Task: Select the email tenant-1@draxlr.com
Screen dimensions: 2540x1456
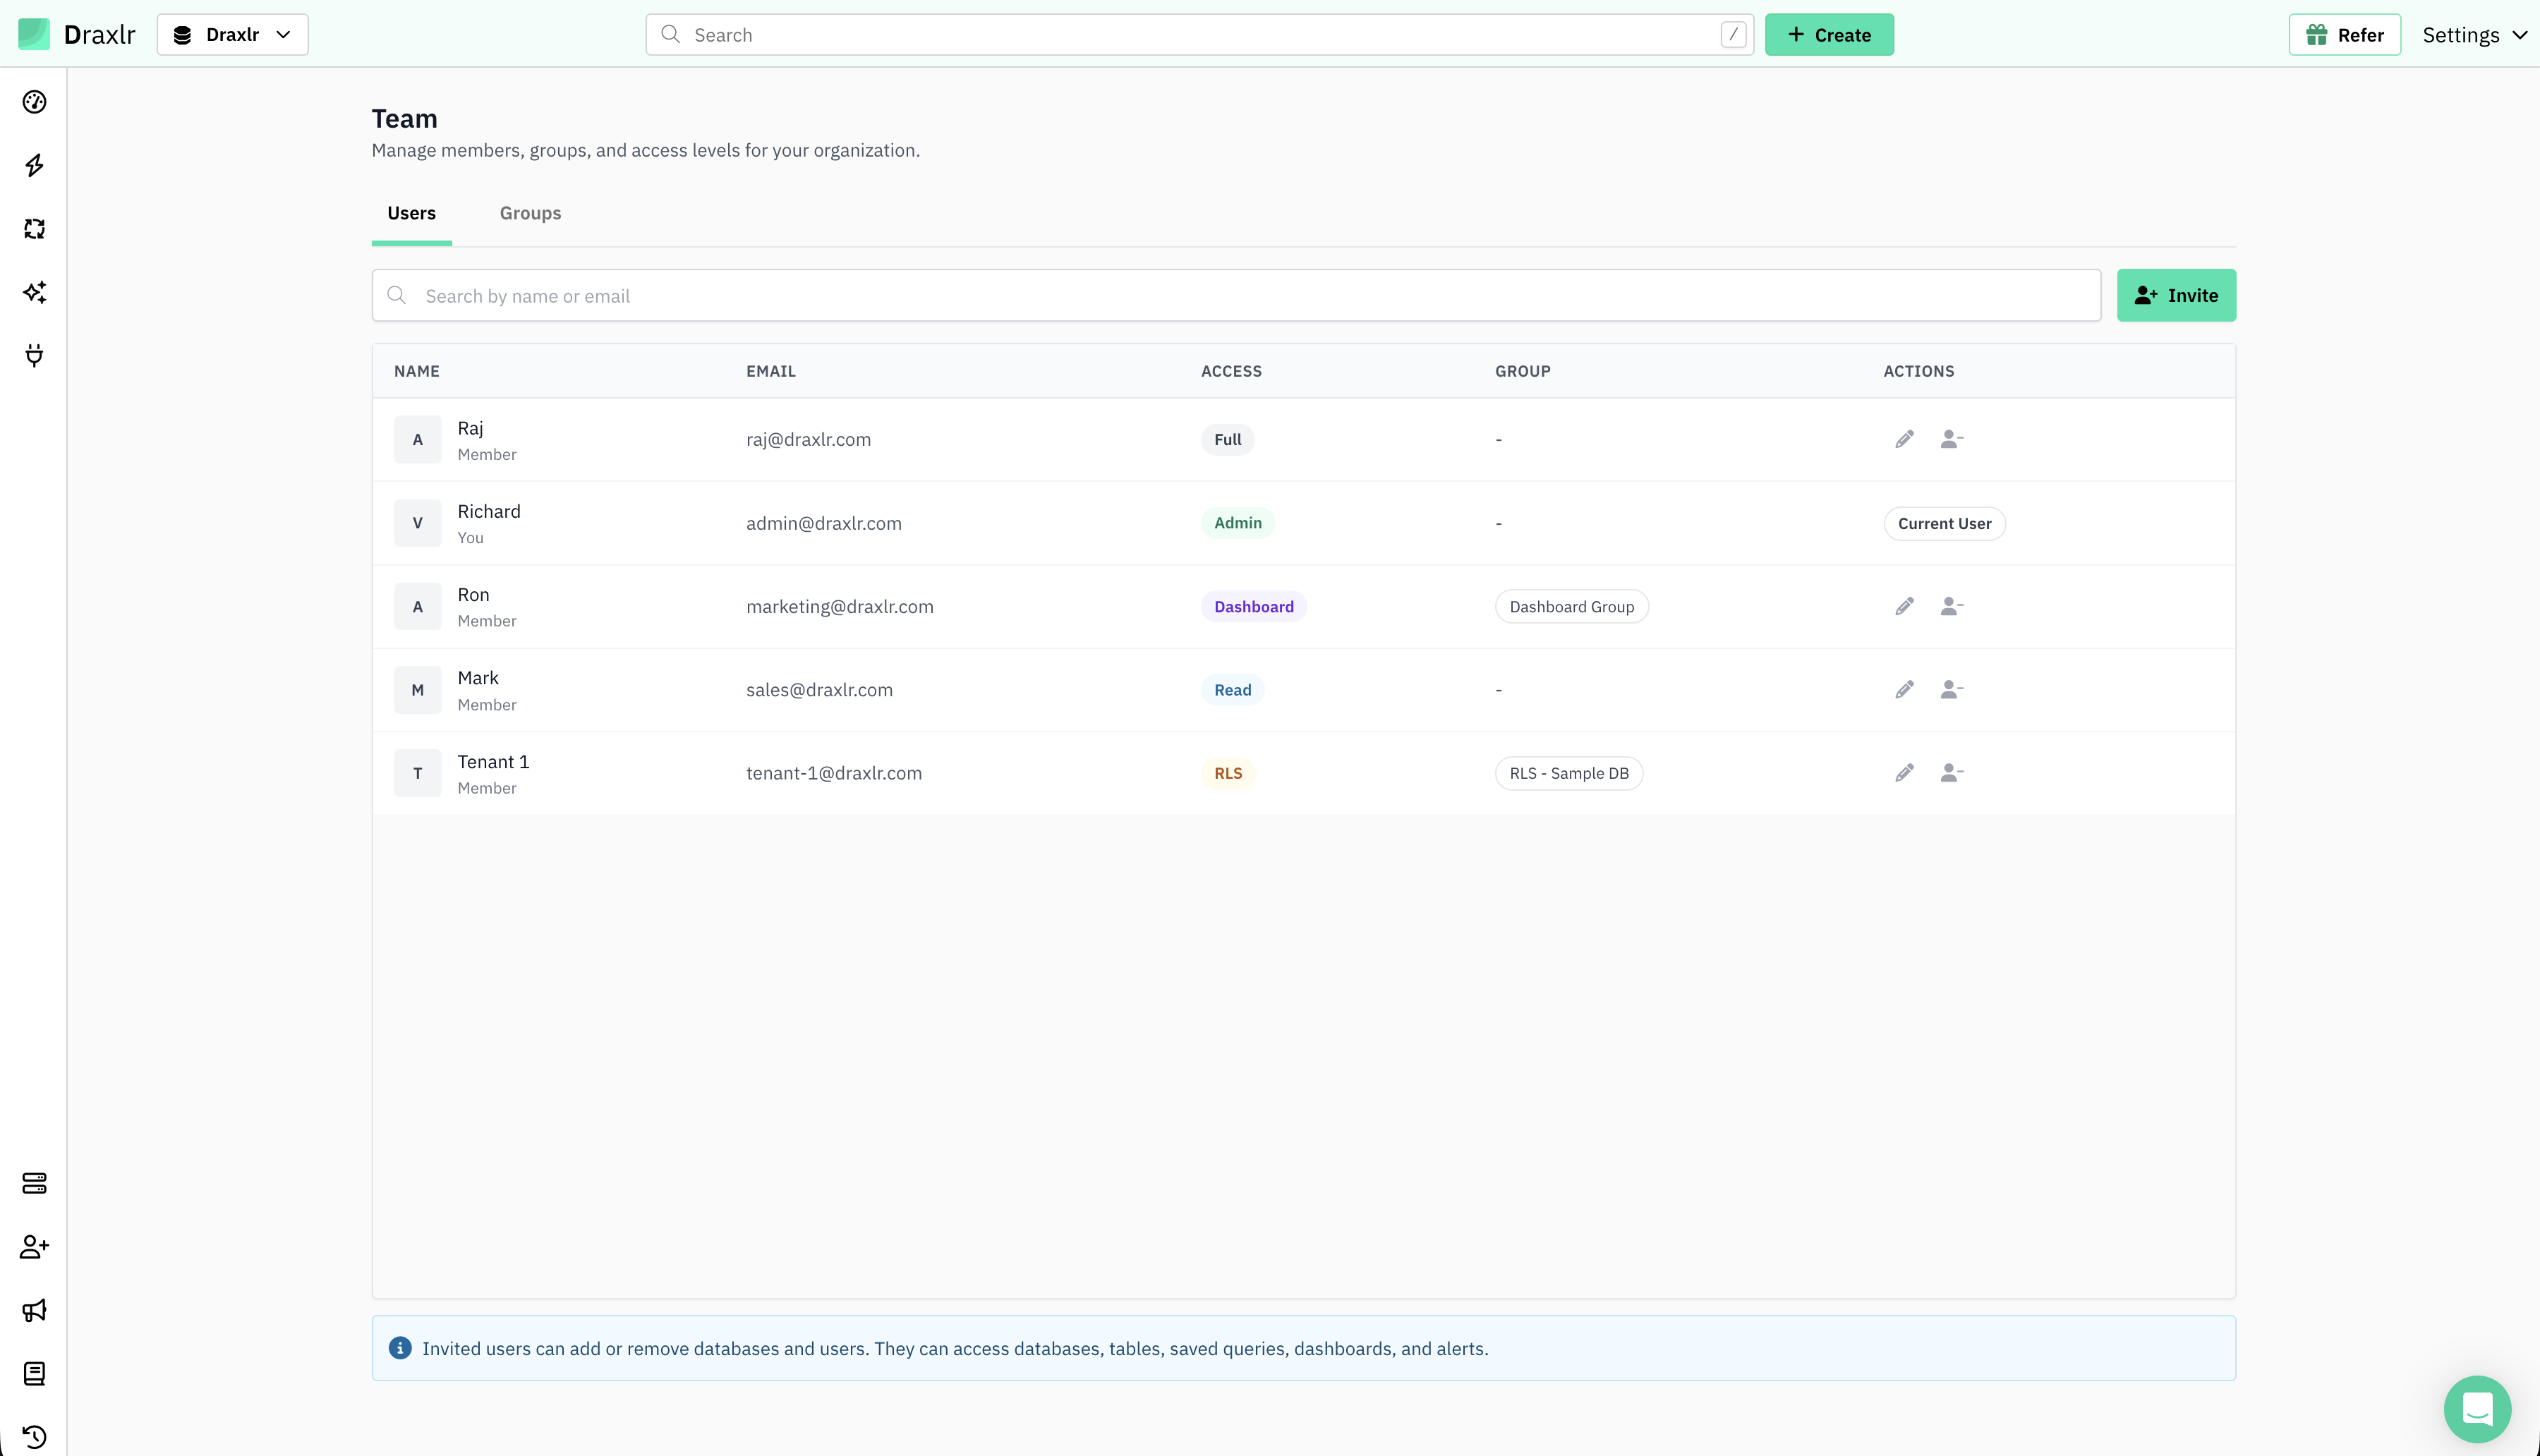Action: click(833, 773)
